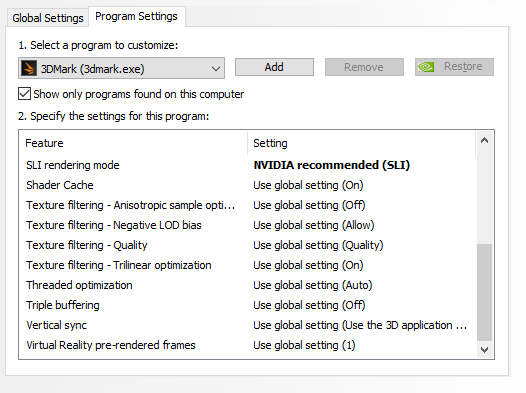Open the 3DMark (3dmark.exe) program dropdown

coord(121,68)
